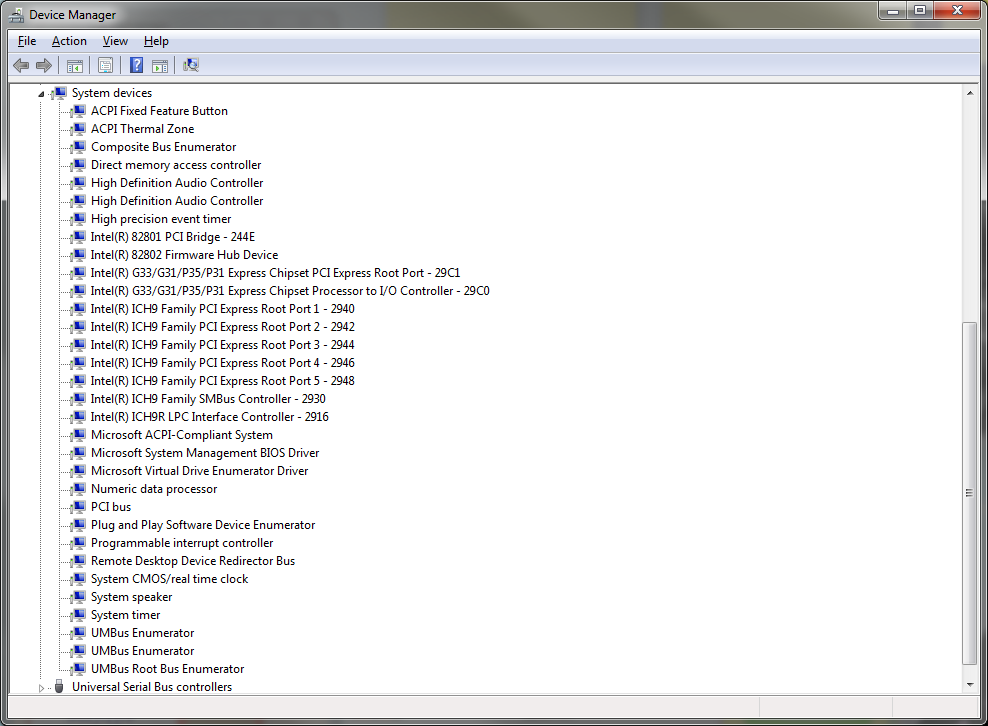988x726 pixels.
Task: Click the Universal Serial Bus controllers icon
Action: 59,686
